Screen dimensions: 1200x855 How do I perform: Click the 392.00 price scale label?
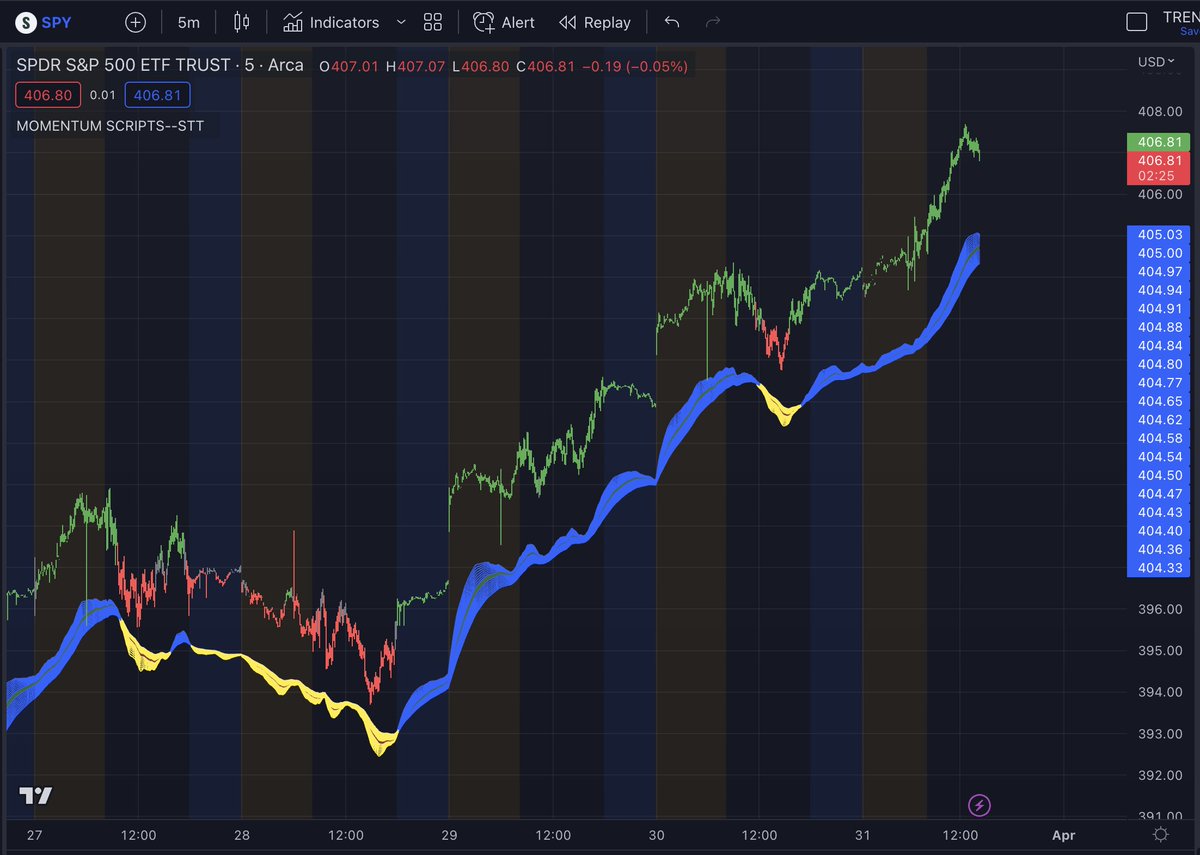pyautogui.click(x=1160, y=775)
